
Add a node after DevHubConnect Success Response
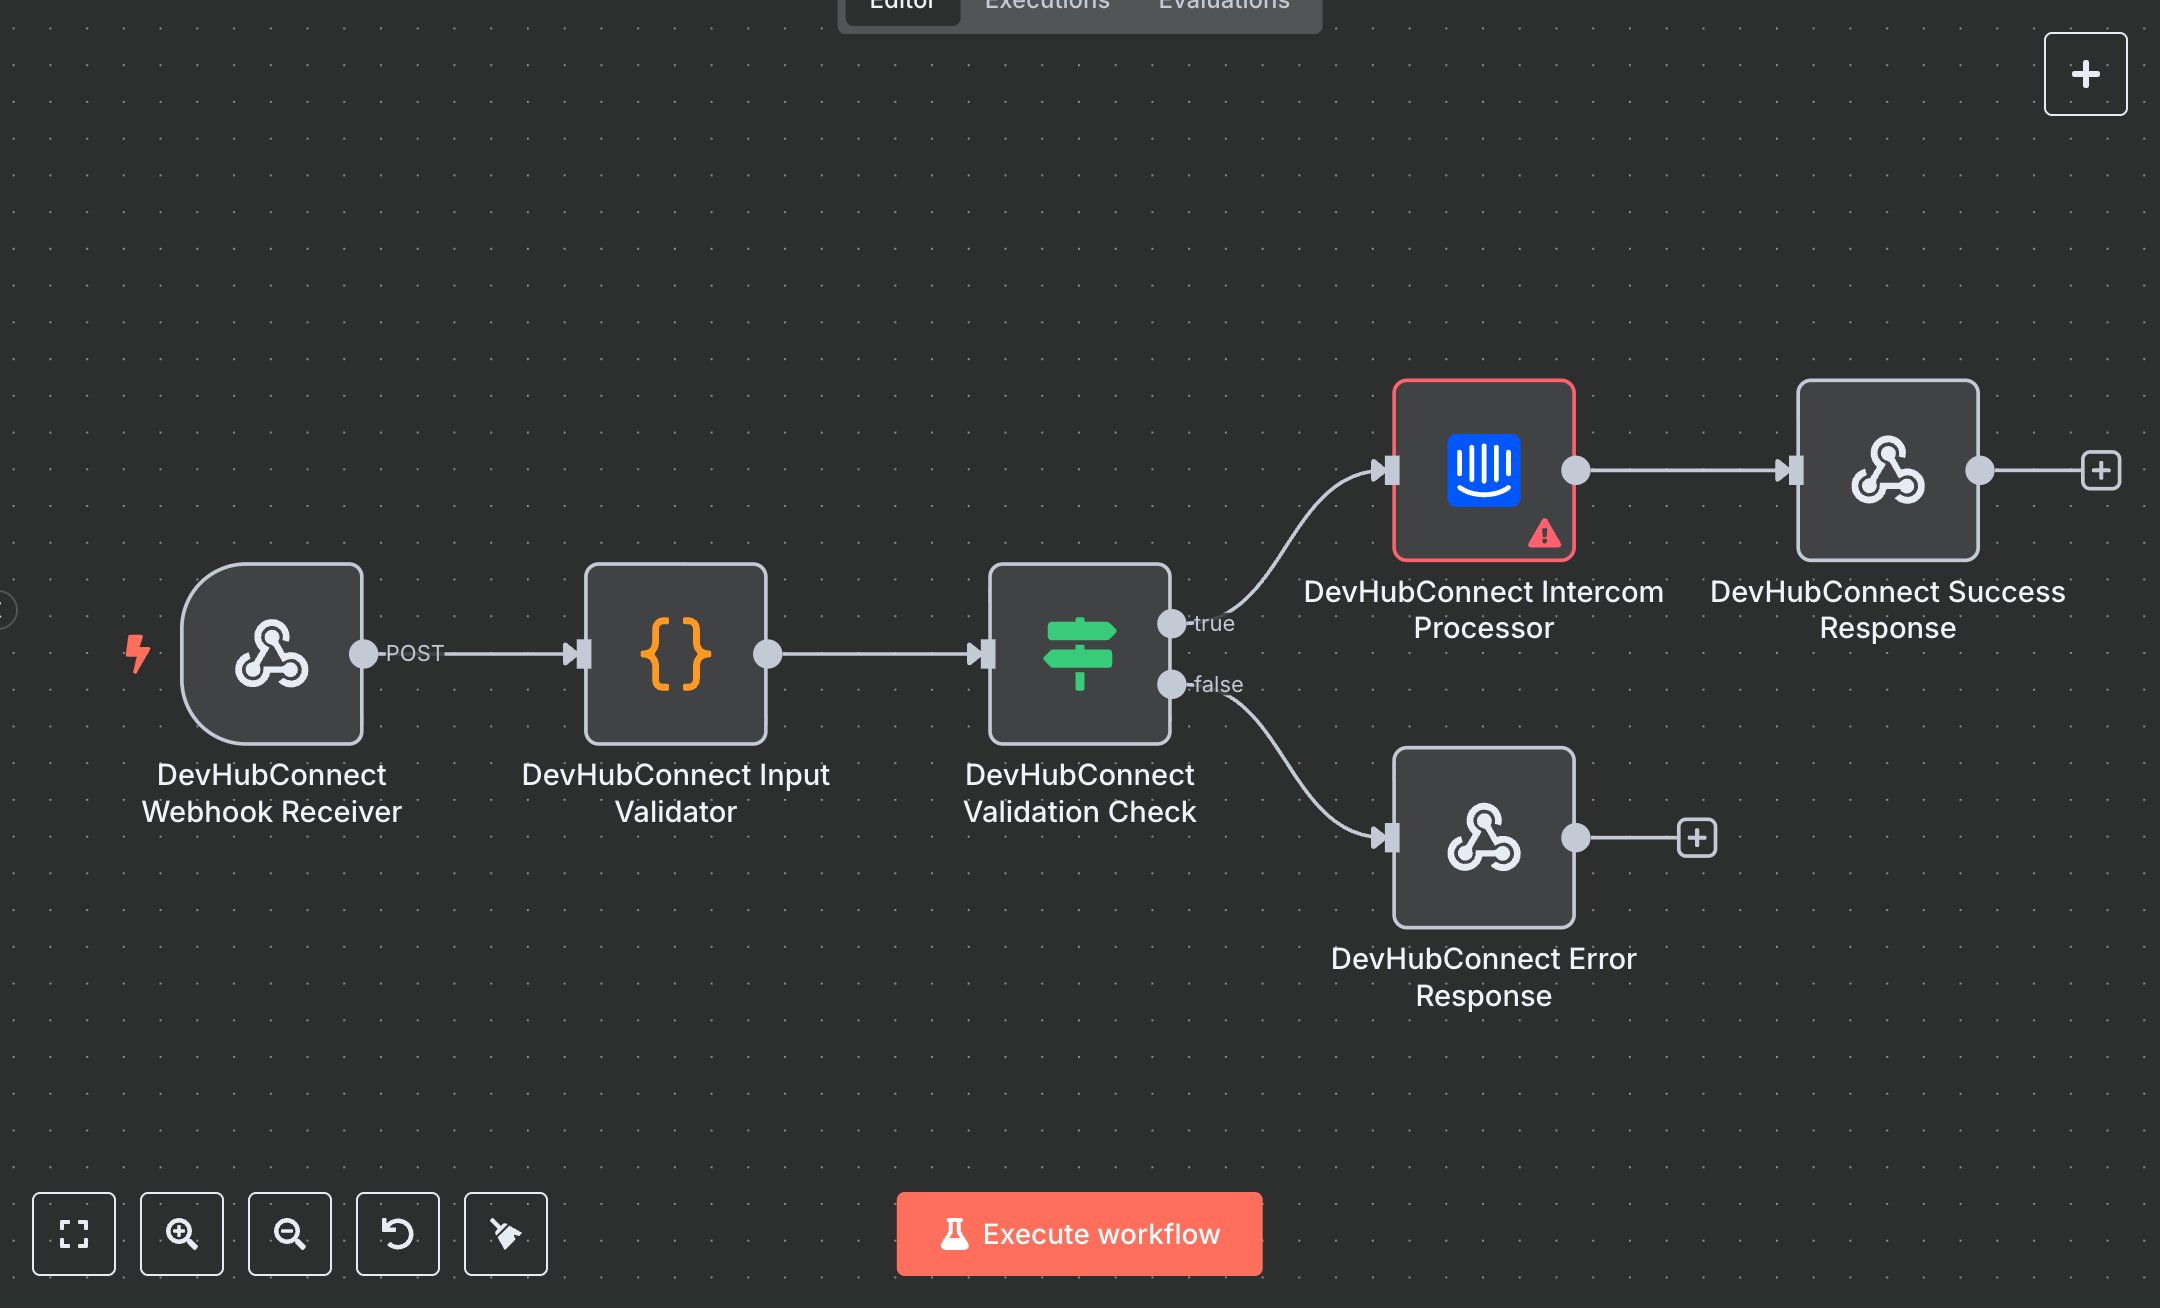coord(2101,469)
